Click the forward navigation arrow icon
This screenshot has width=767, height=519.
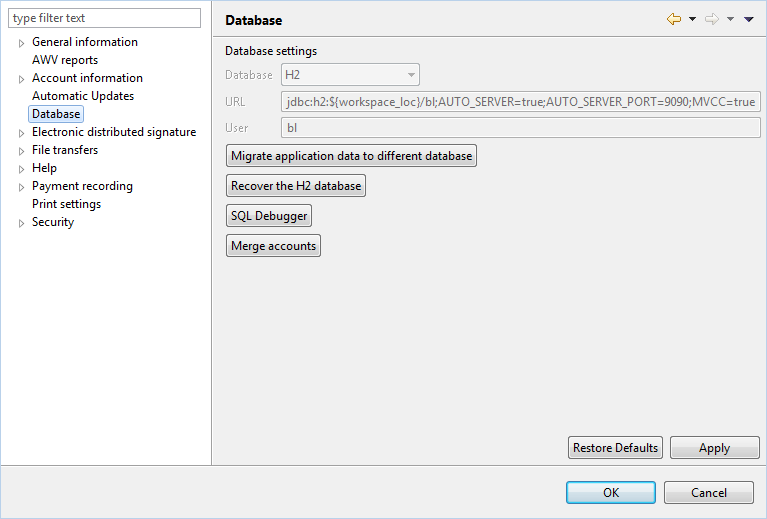pos(712,19)
